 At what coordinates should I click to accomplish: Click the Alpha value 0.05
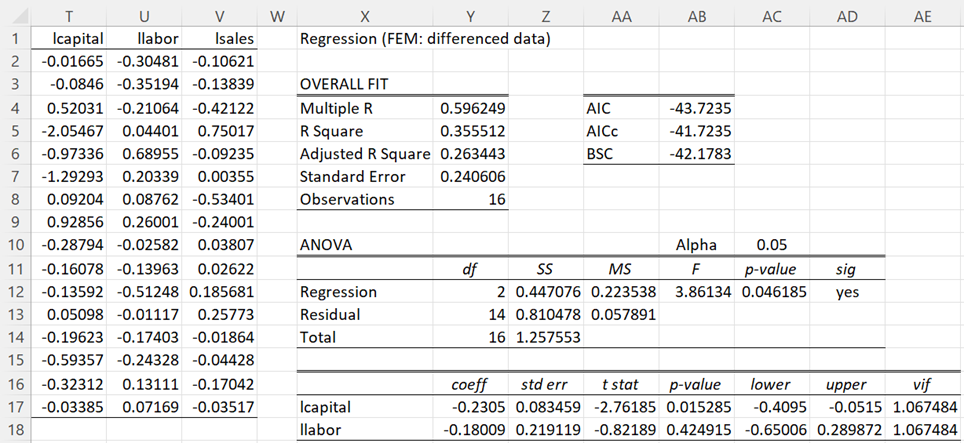(772, 245)
